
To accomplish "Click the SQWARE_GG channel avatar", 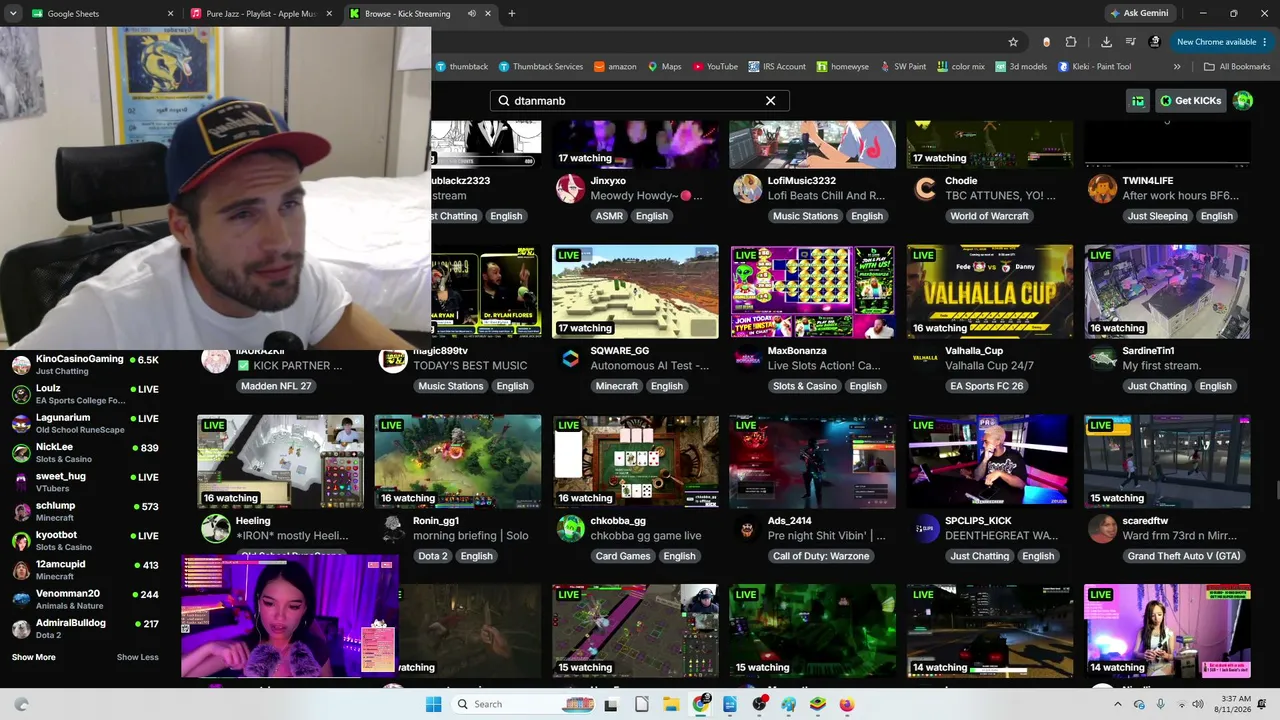I will [x=571, y=358].
